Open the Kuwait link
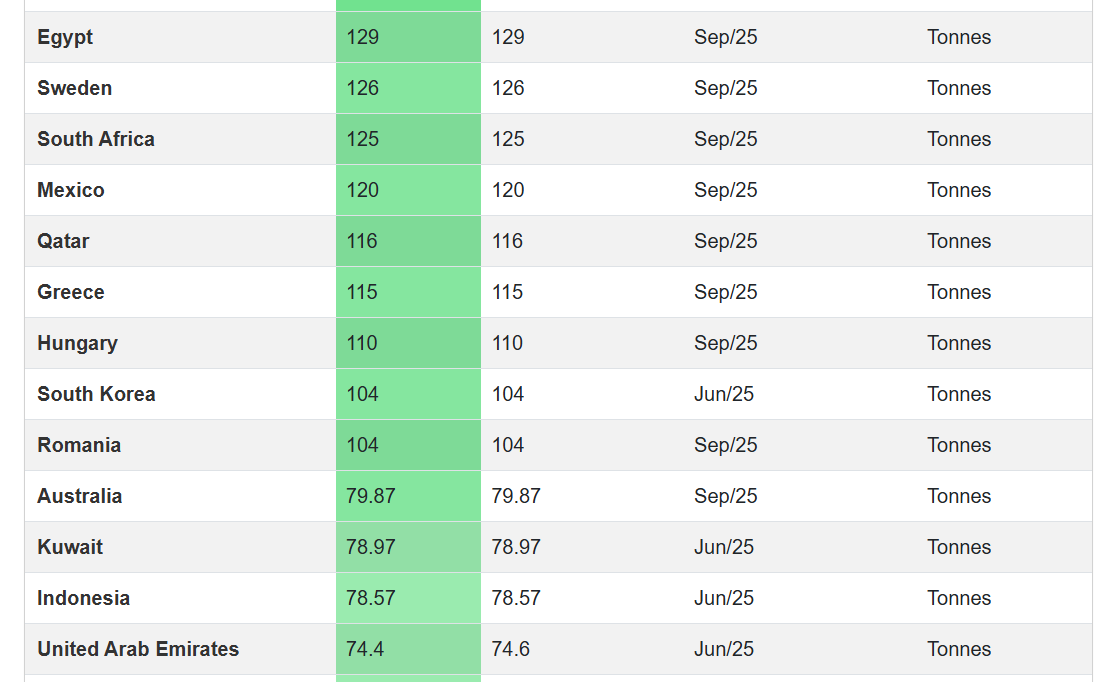The image size is (1108, 682). 70,547
